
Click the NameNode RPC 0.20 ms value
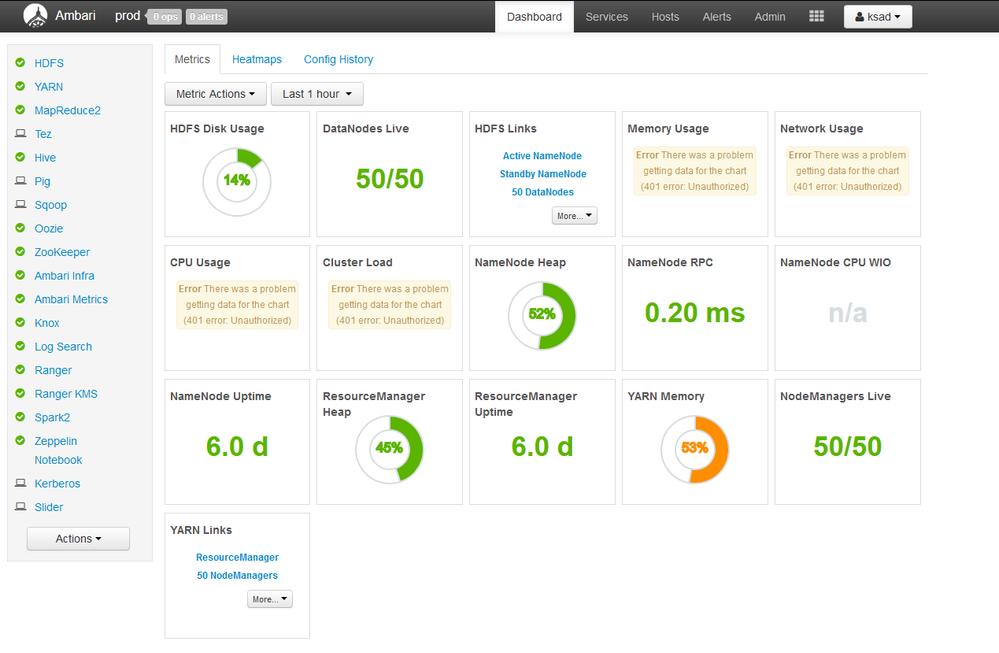pos(695,312)
